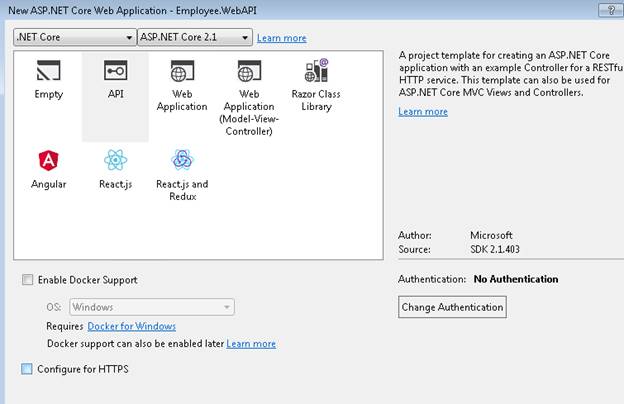Choose Web Application (Model-View-Controller) template icon

tap(249, 70)
